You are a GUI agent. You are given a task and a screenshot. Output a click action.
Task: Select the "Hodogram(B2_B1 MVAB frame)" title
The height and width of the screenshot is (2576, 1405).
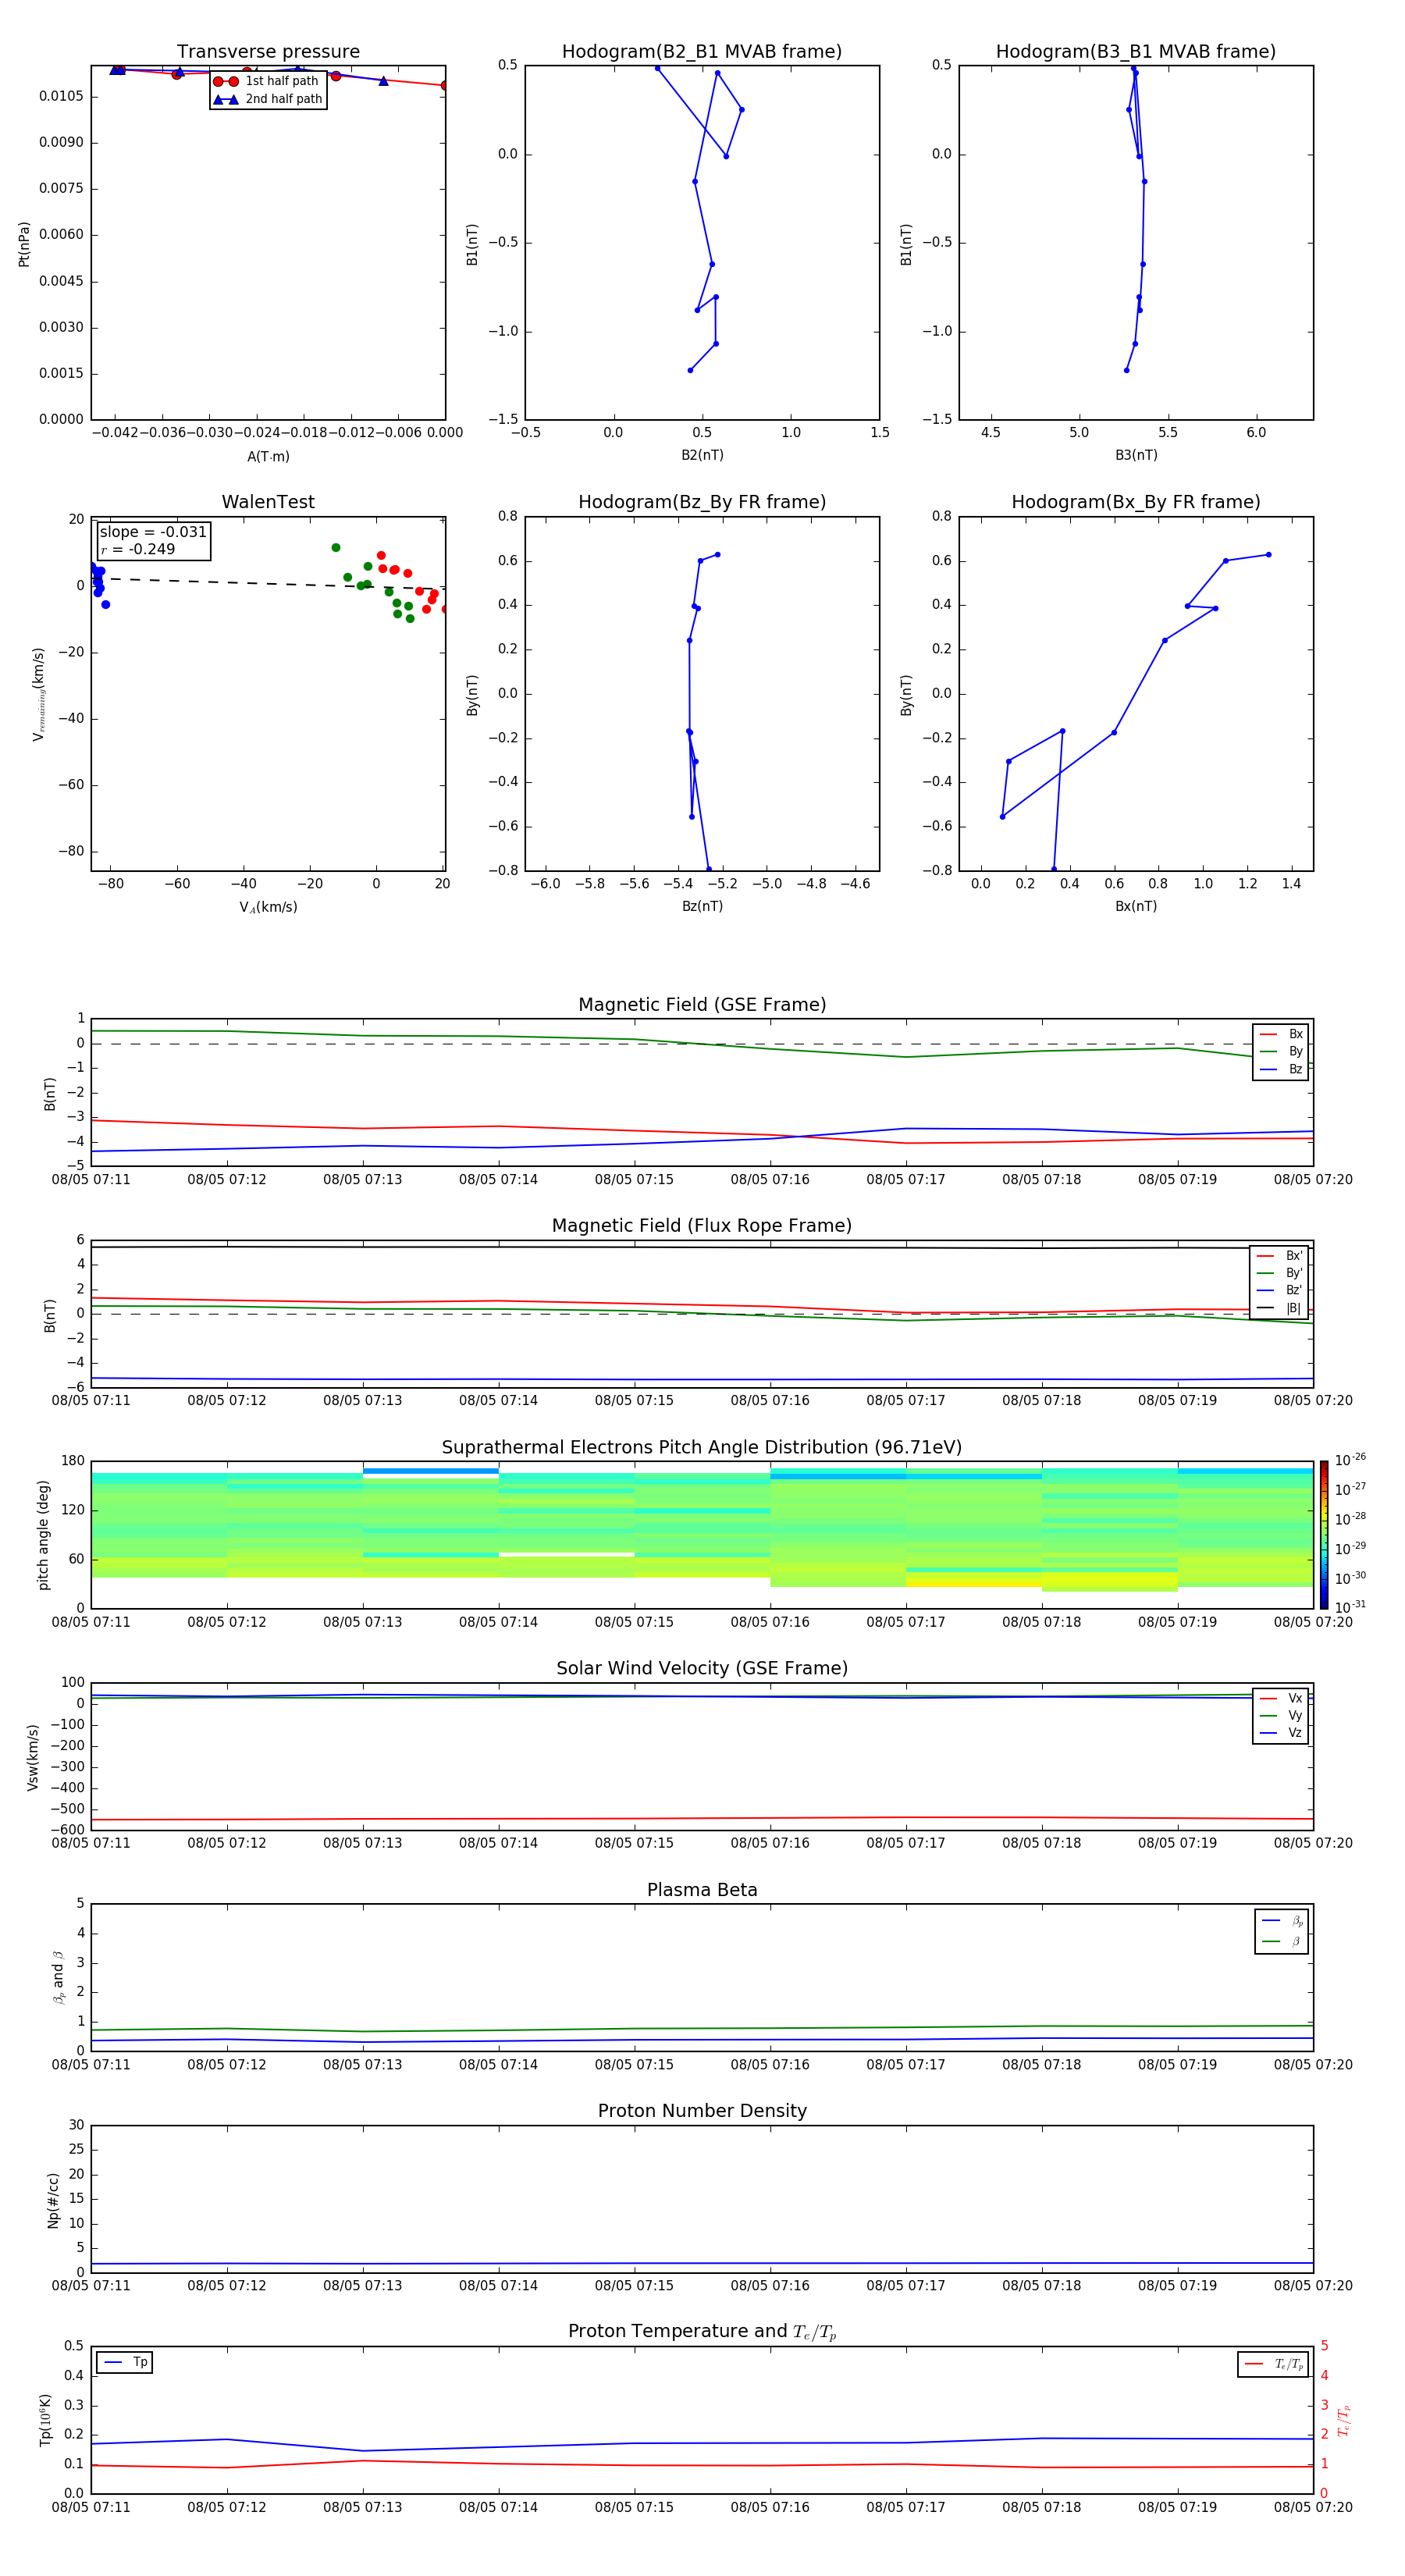[x=702, y=52]
